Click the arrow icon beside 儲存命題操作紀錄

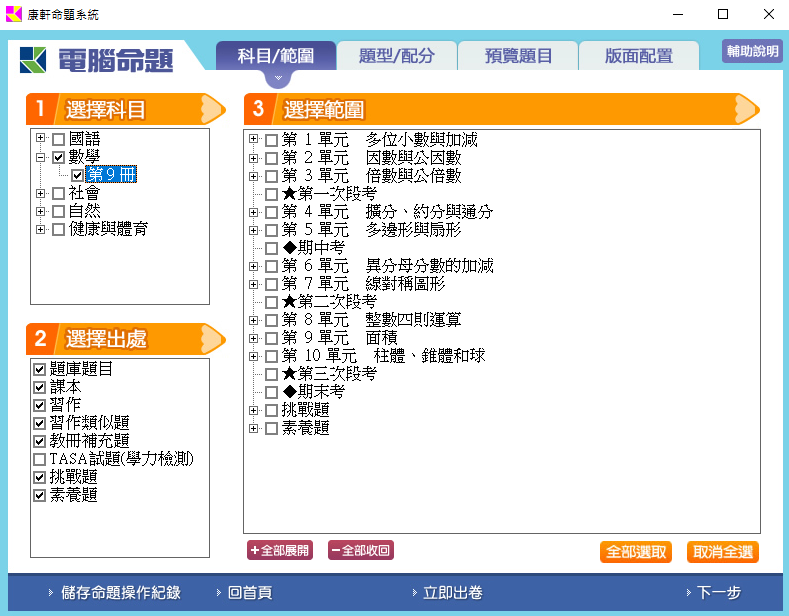(x=51, y=593)
